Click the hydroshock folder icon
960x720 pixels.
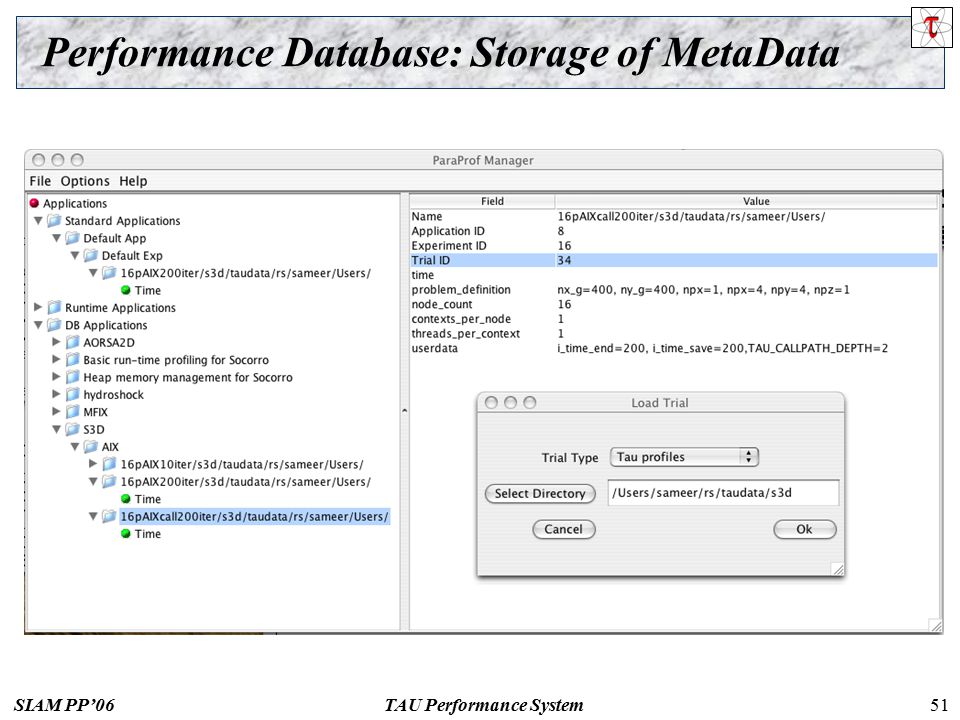coord(73,395)
